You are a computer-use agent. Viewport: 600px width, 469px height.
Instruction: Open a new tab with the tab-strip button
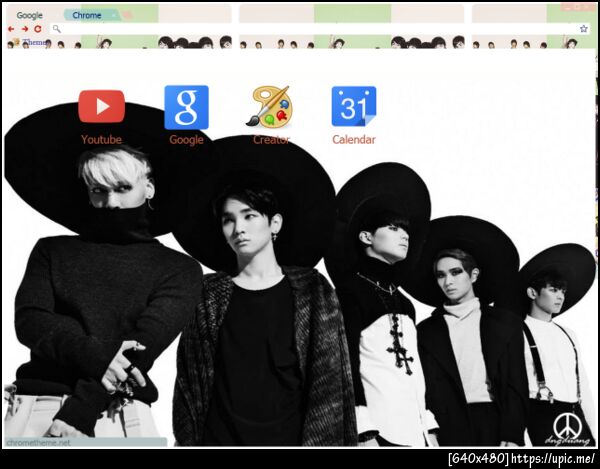(x=128, y=15)
